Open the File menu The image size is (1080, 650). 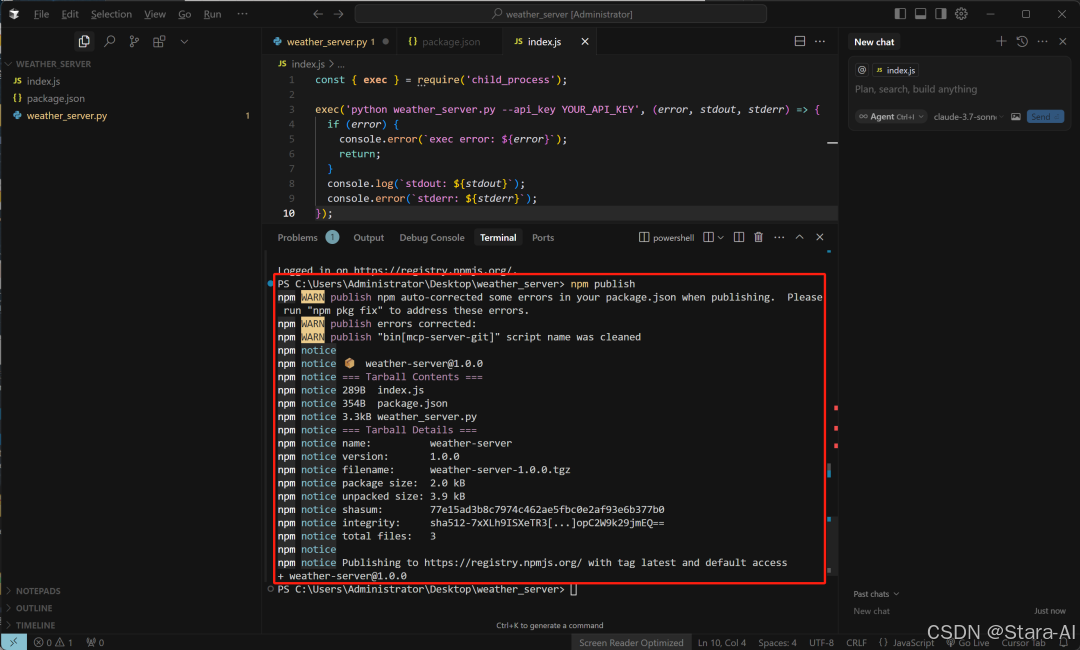pyautogui.click(x=41, y=14)
